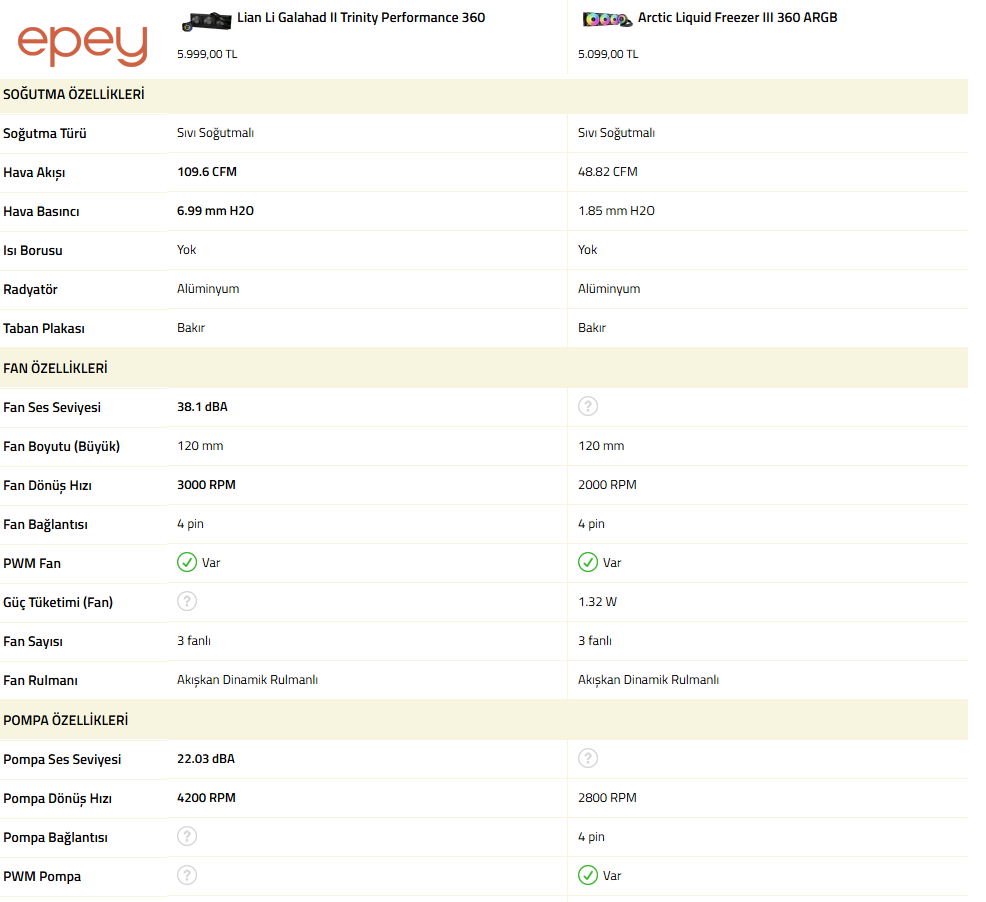The height and width of the screenshot is (902, 986).
Task: Open the Lian Li Galahad II thumbnail image
Action: click(206, 21)
